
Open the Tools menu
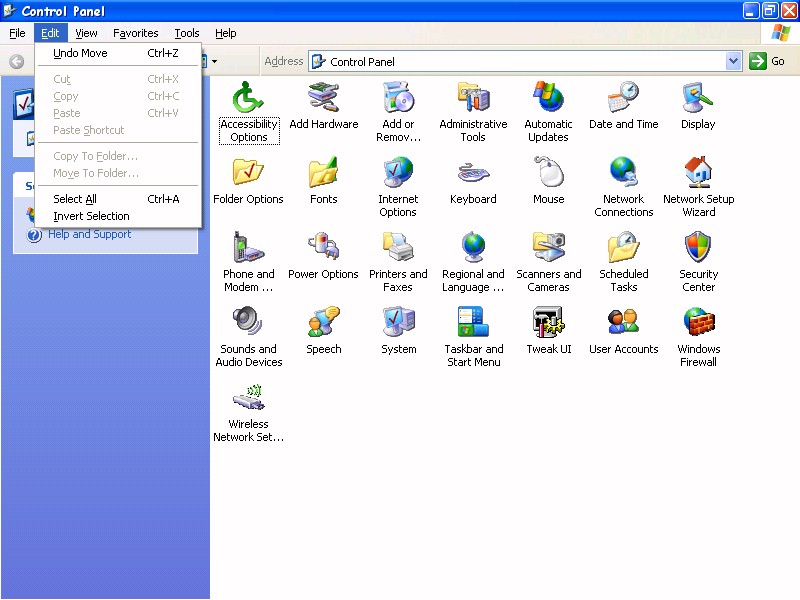(187, 33)
